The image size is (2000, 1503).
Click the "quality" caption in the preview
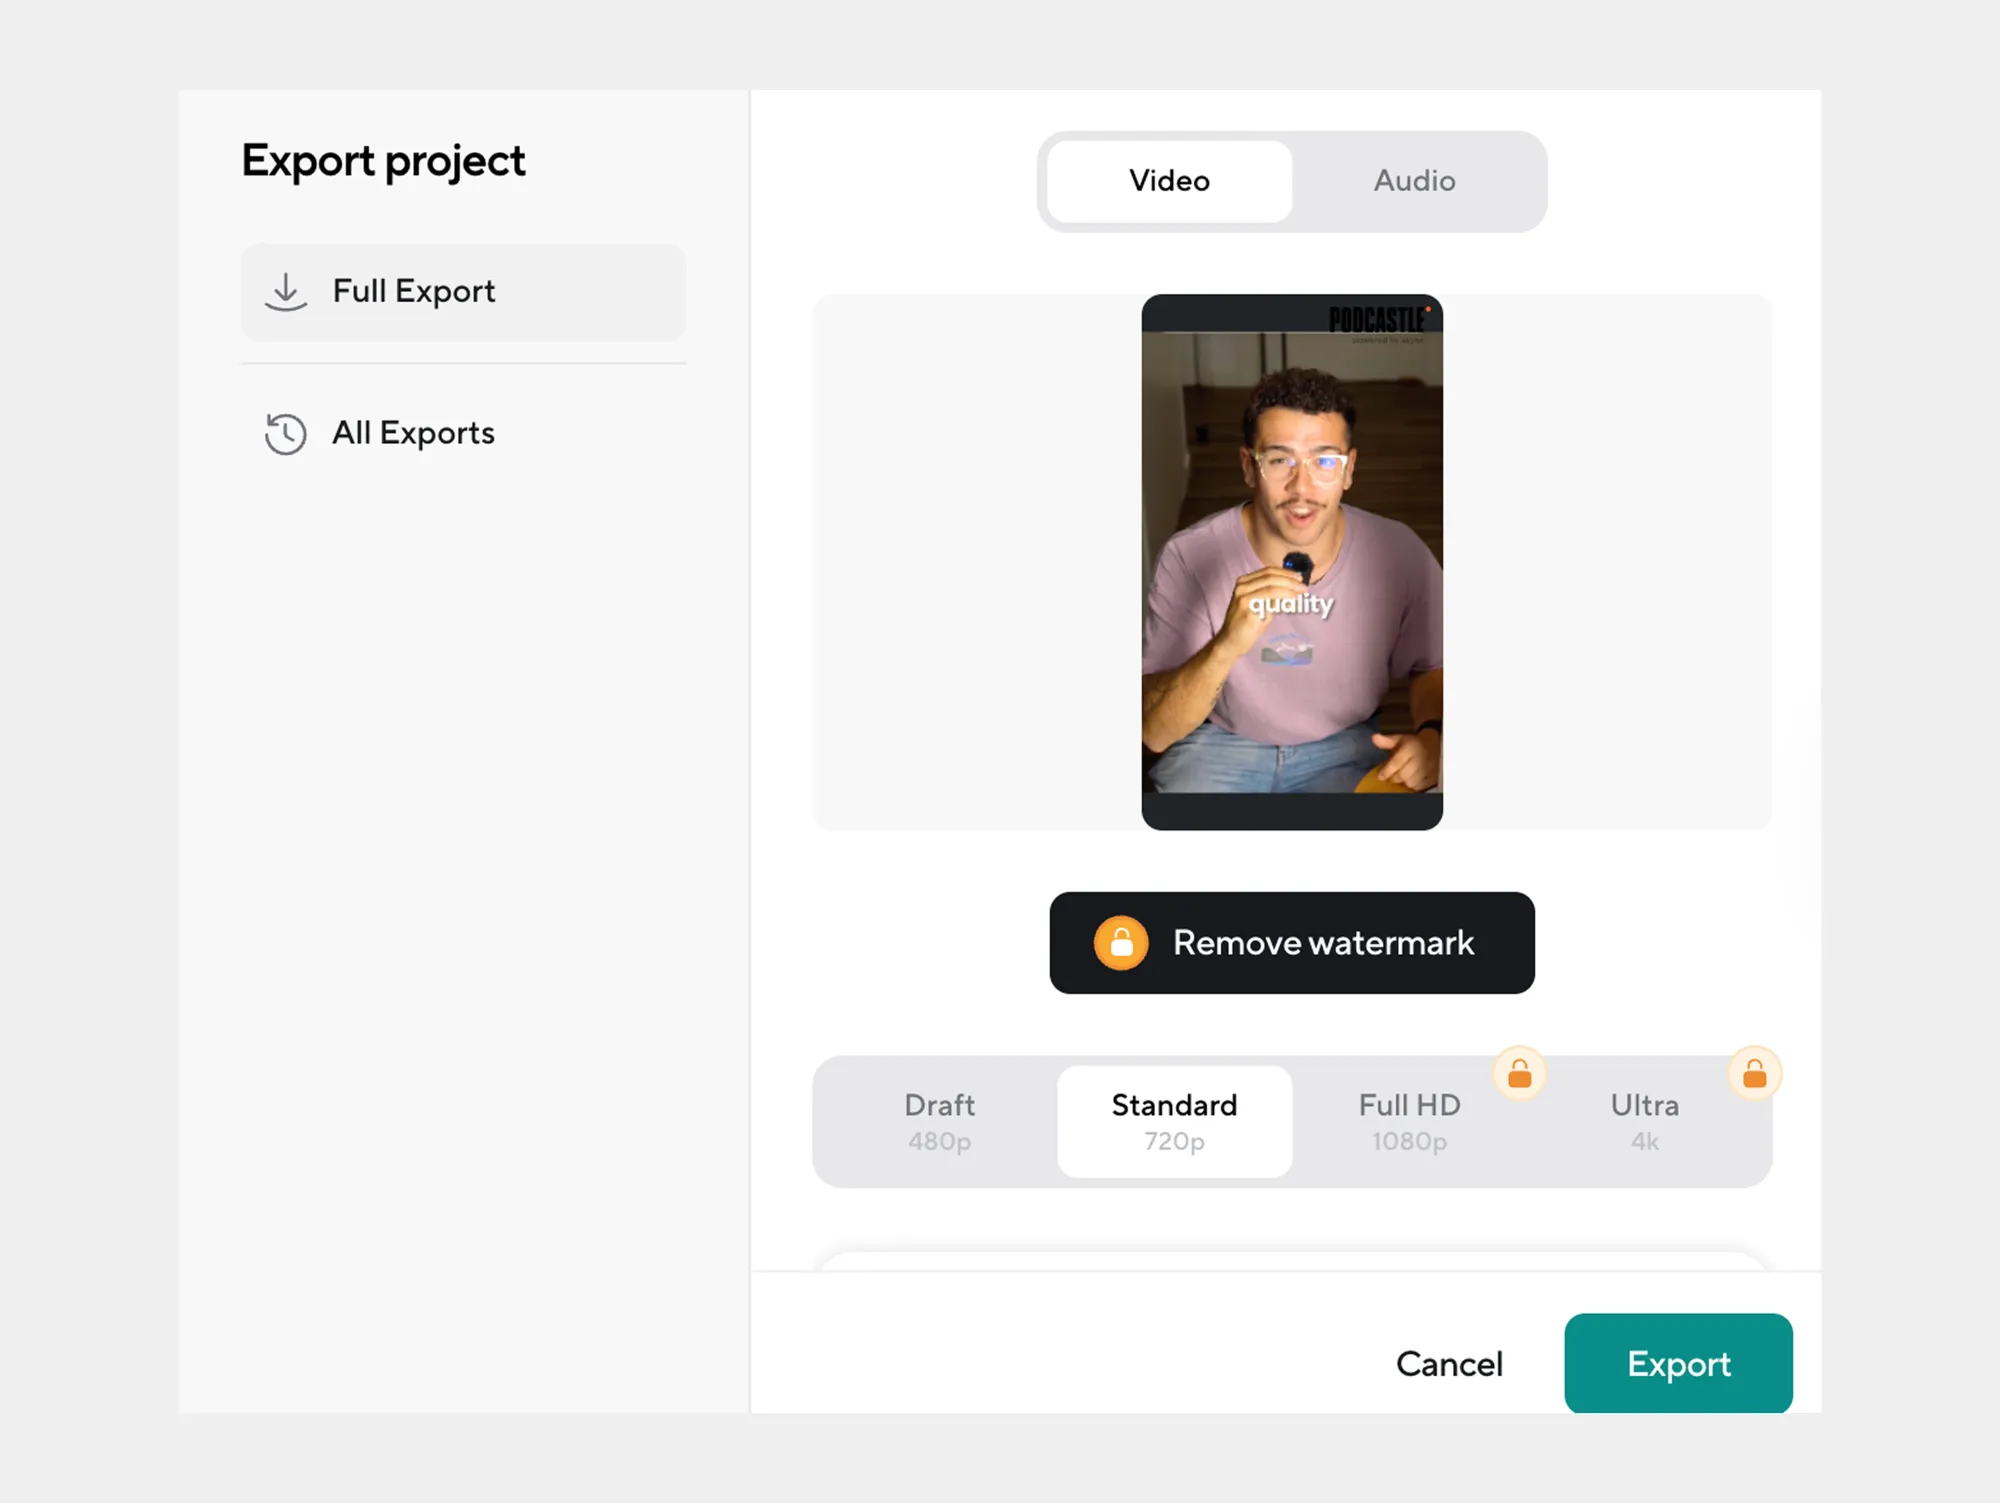(1291, 604)
